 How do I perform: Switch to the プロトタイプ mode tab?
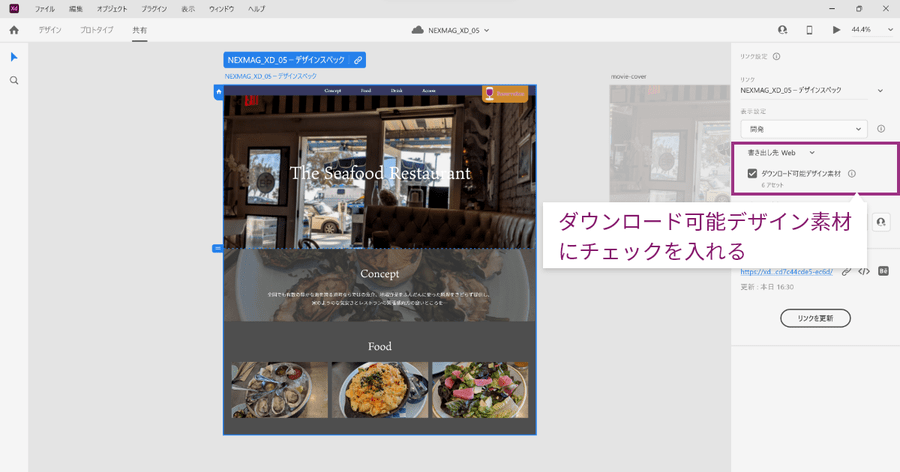click(x=96, y=30)
